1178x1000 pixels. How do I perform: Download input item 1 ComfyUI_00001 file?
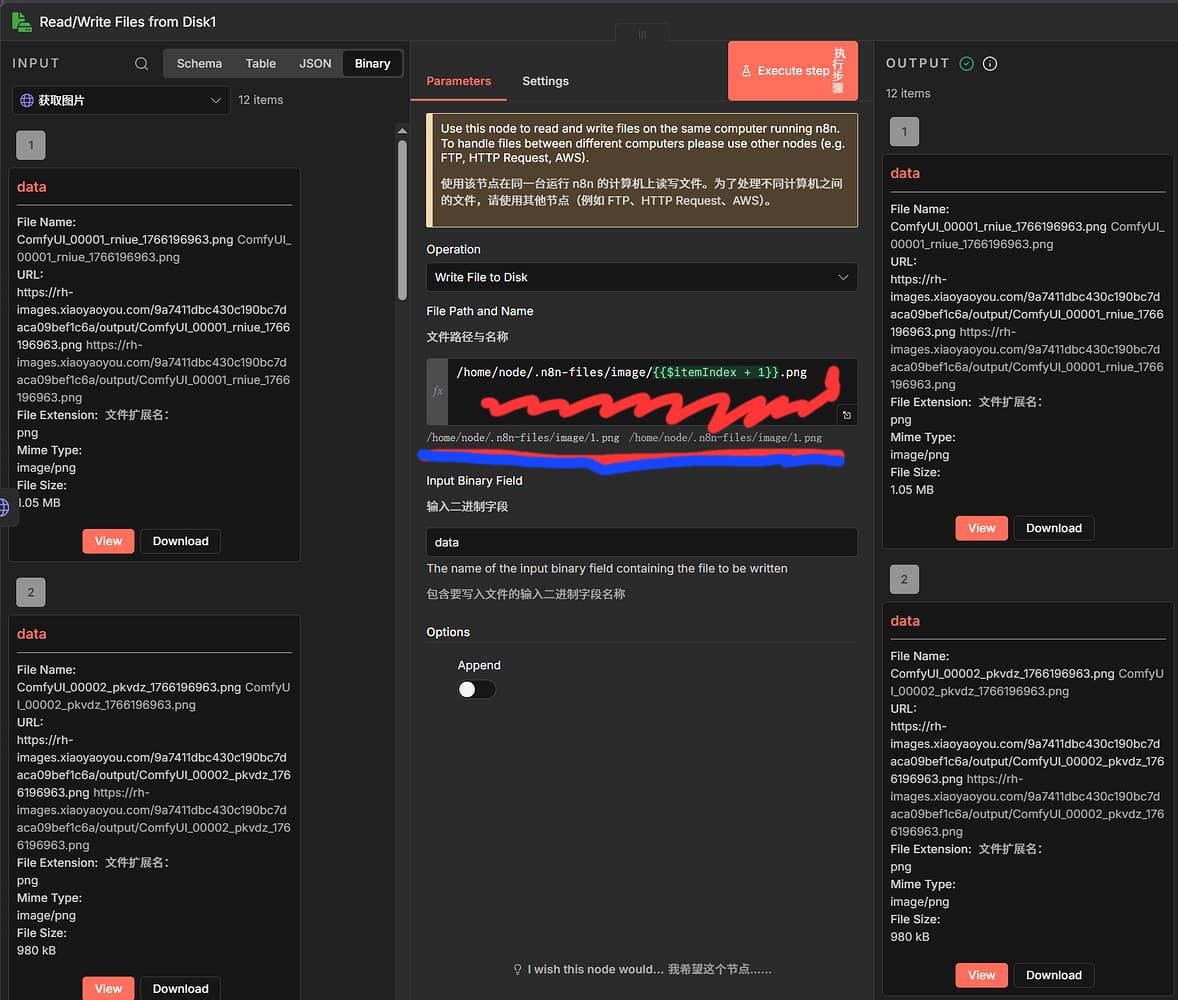(180, 542)
